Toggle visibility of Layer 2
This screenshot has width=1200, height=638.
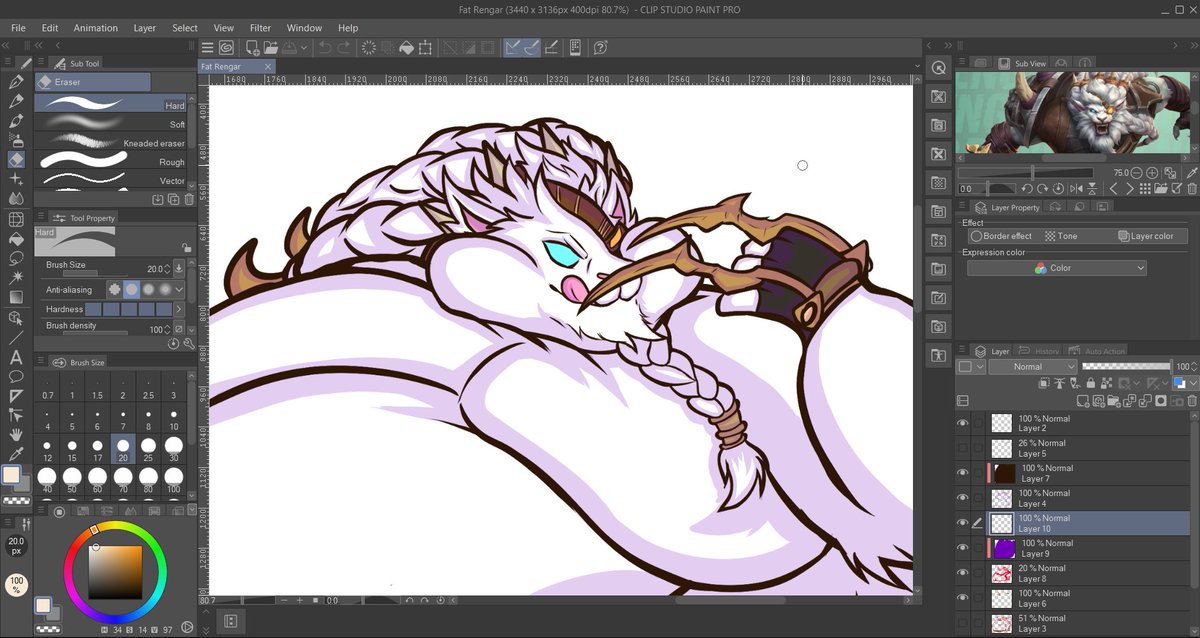[963, 423]
